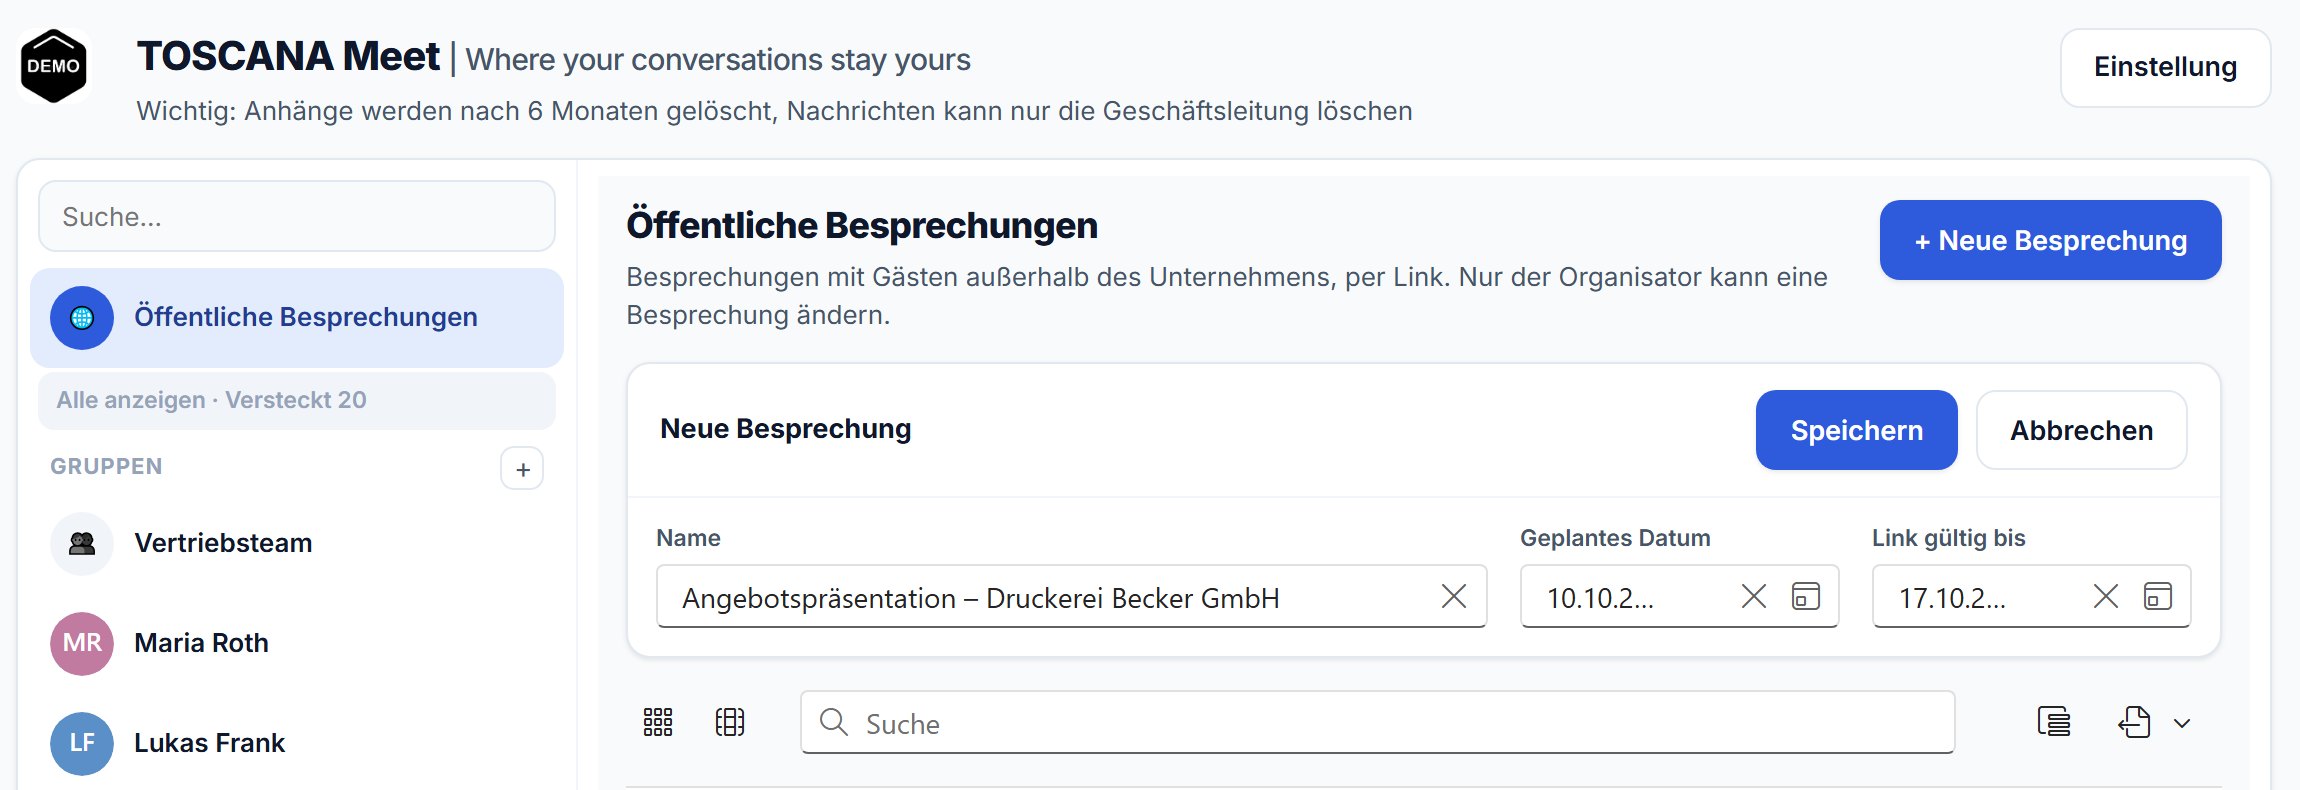Screen dimensions: 2300x790
Task: Expand the export options chevron
Action: tap(2182, 723)
